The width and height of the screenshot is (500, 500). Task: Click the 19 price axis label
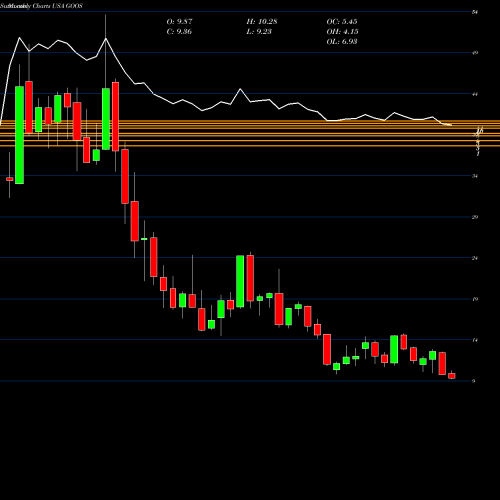coord(475,299)
